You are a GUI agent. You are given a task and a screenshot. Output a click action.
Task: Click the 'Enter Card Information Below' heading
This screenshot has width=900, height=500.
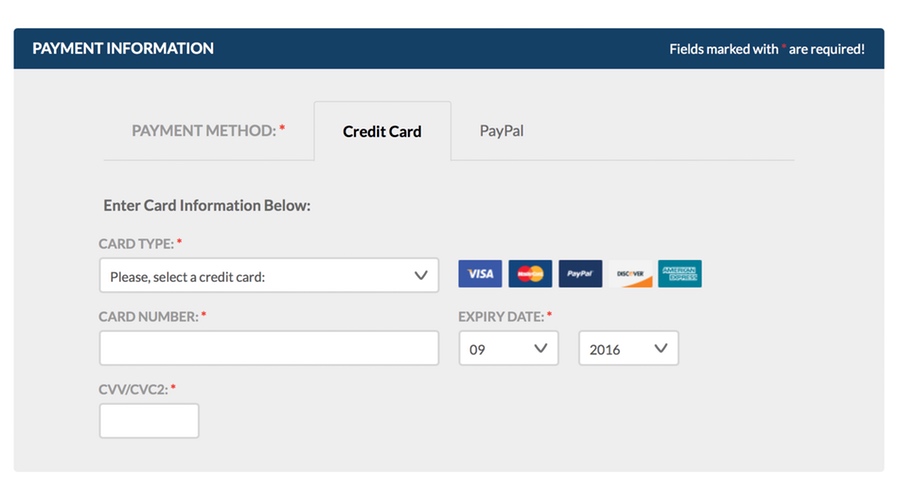[x=207, y=206]
